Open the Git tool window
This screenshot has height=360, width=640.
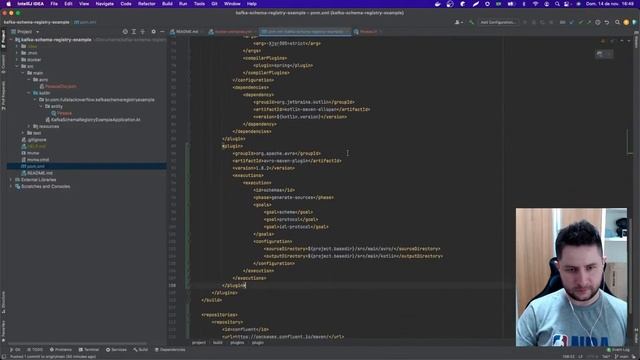(x=15, y=350)
